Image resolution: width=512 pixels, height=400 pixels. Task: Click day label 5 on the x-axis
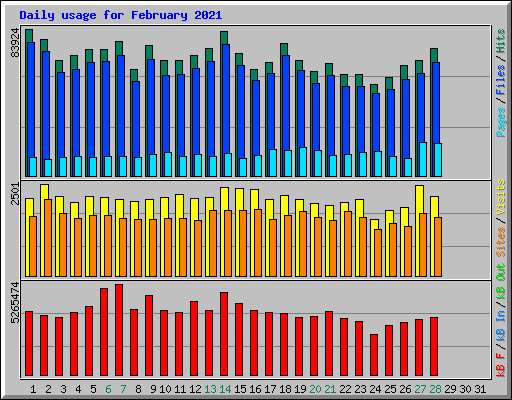coord(93,389)
